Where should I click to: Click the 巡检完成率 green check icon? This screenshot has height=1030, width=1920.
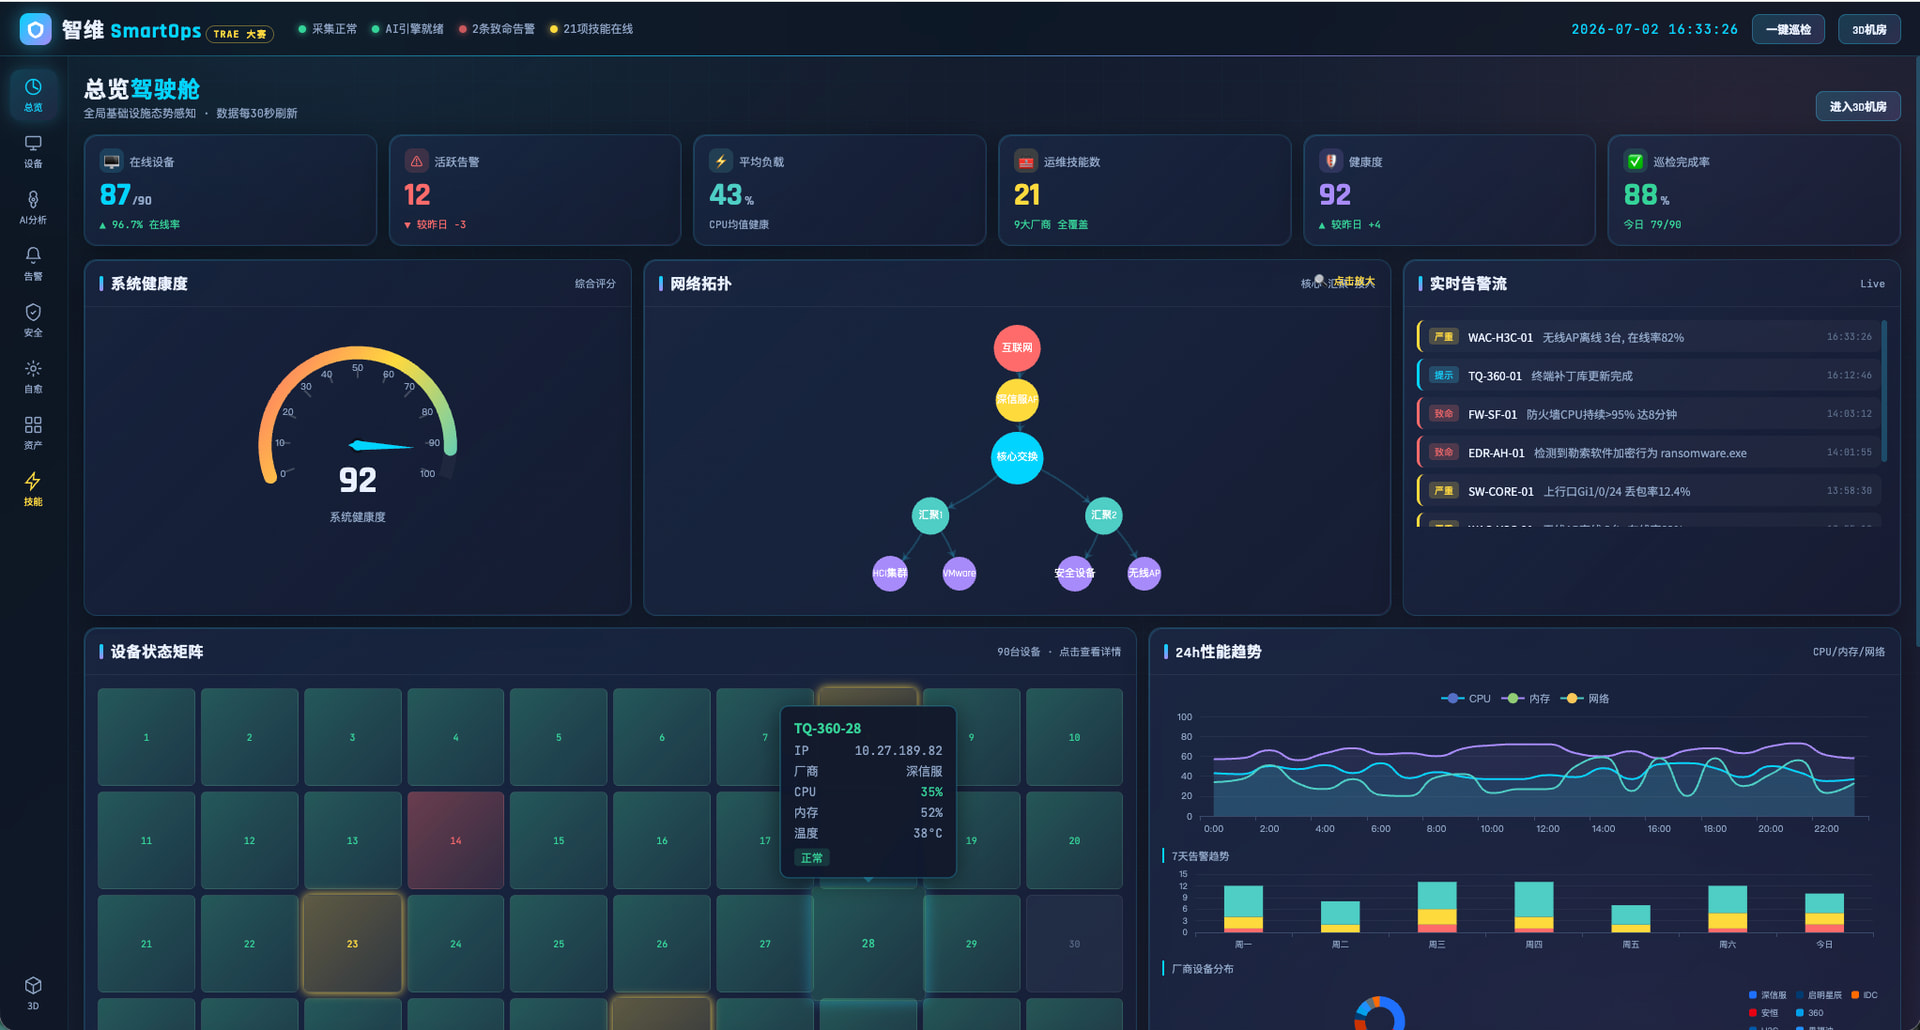click(x=1635, y=161)
